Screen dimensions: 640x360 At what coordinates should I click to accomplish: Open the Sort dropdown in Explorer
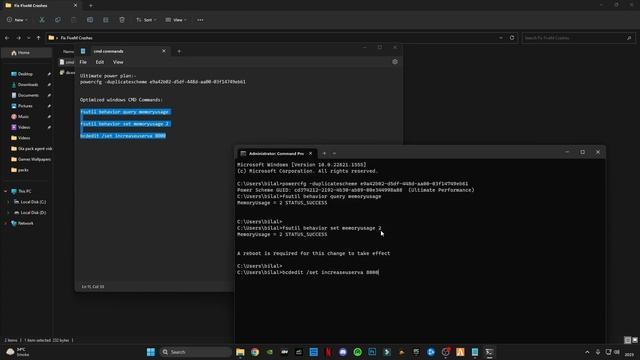pyautogui.click(x=146, y=20)
